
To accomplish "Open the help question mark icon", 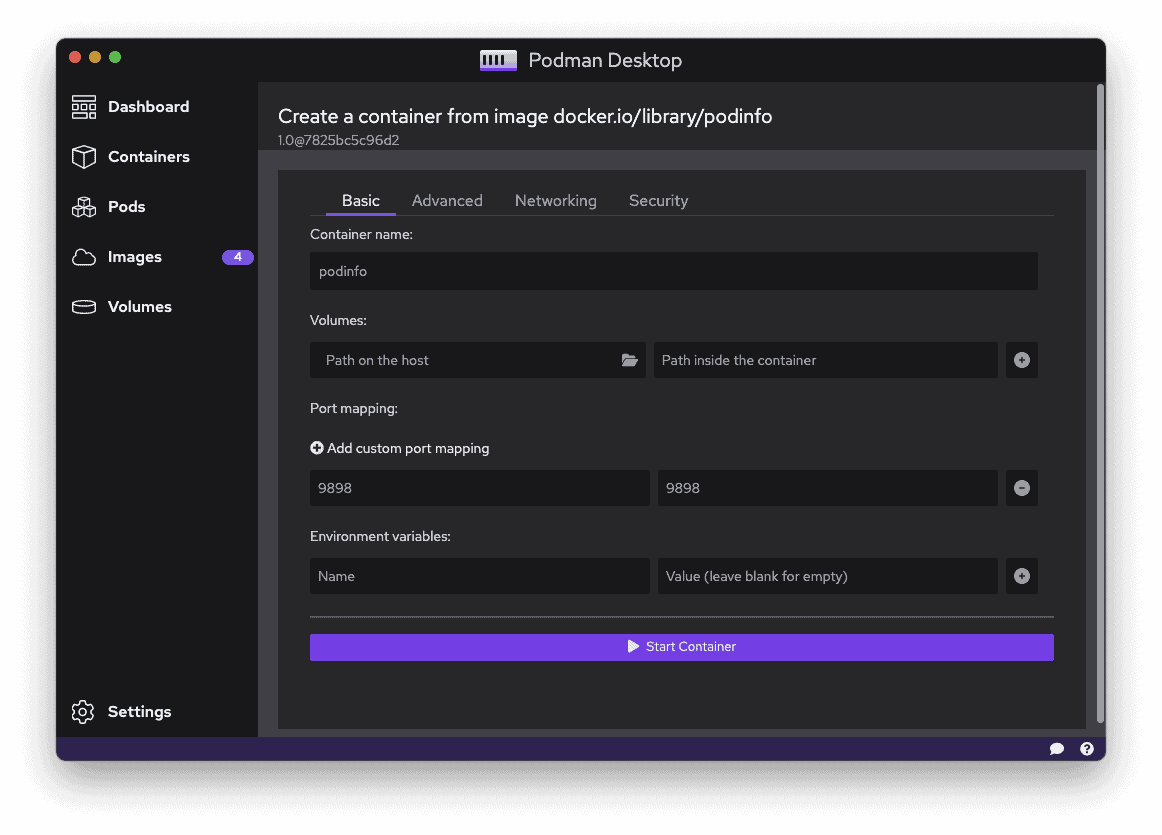I will [x=1086, y=748].
